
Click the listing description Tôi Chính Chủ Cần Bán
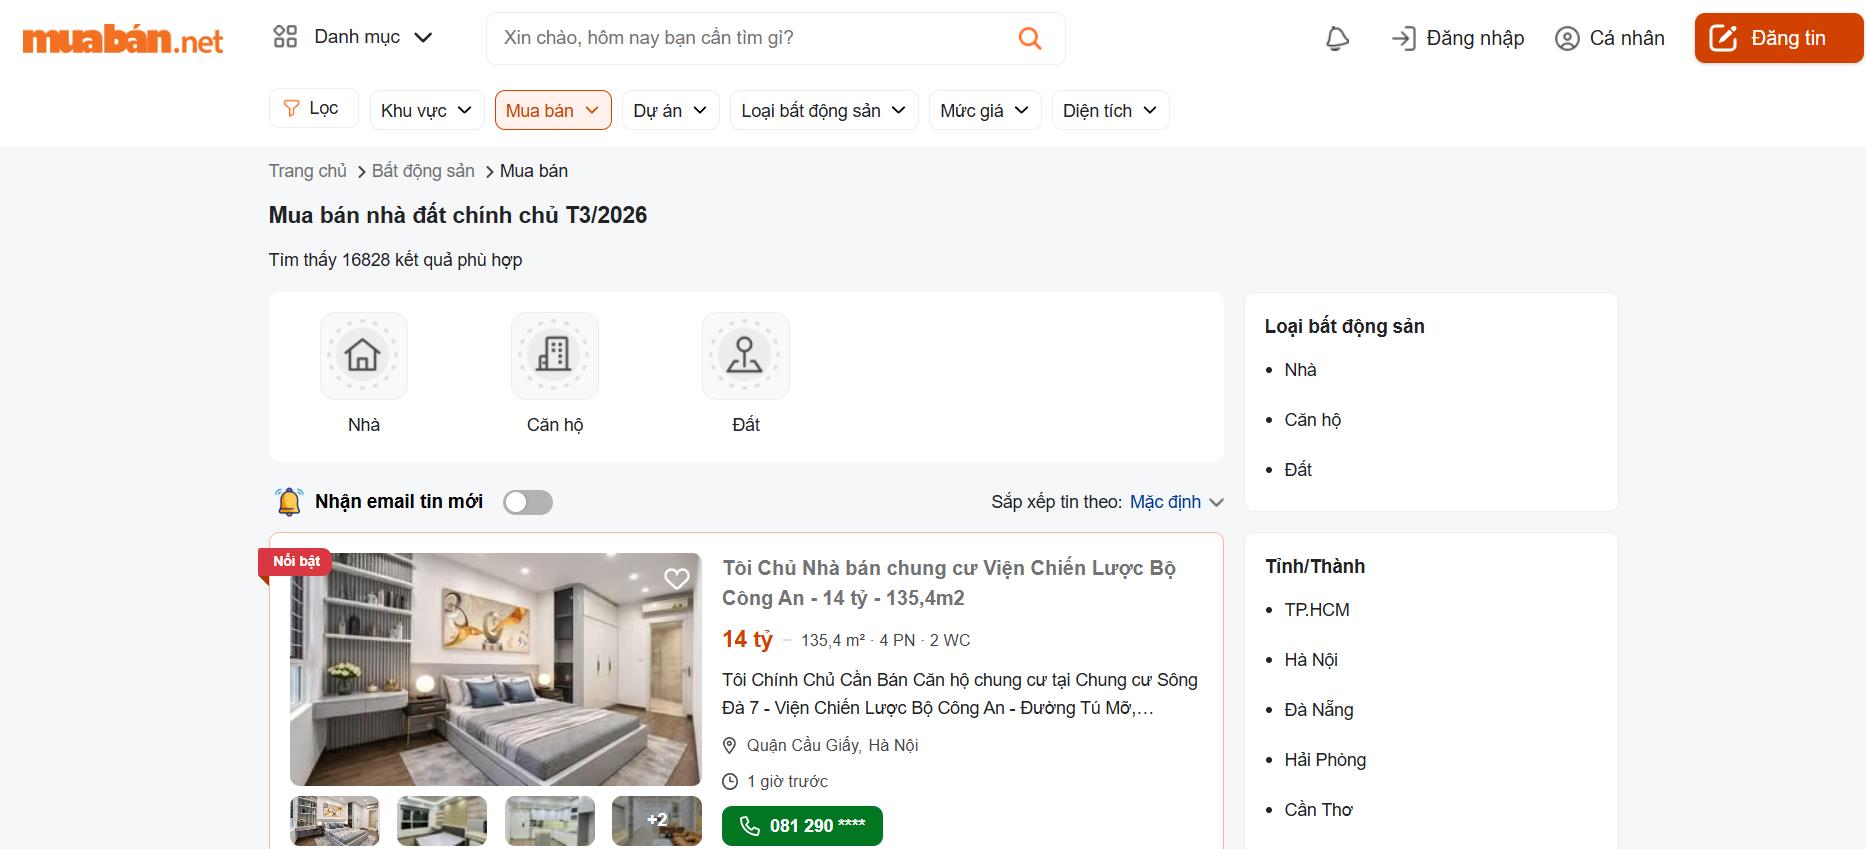[x=960, y=693]
